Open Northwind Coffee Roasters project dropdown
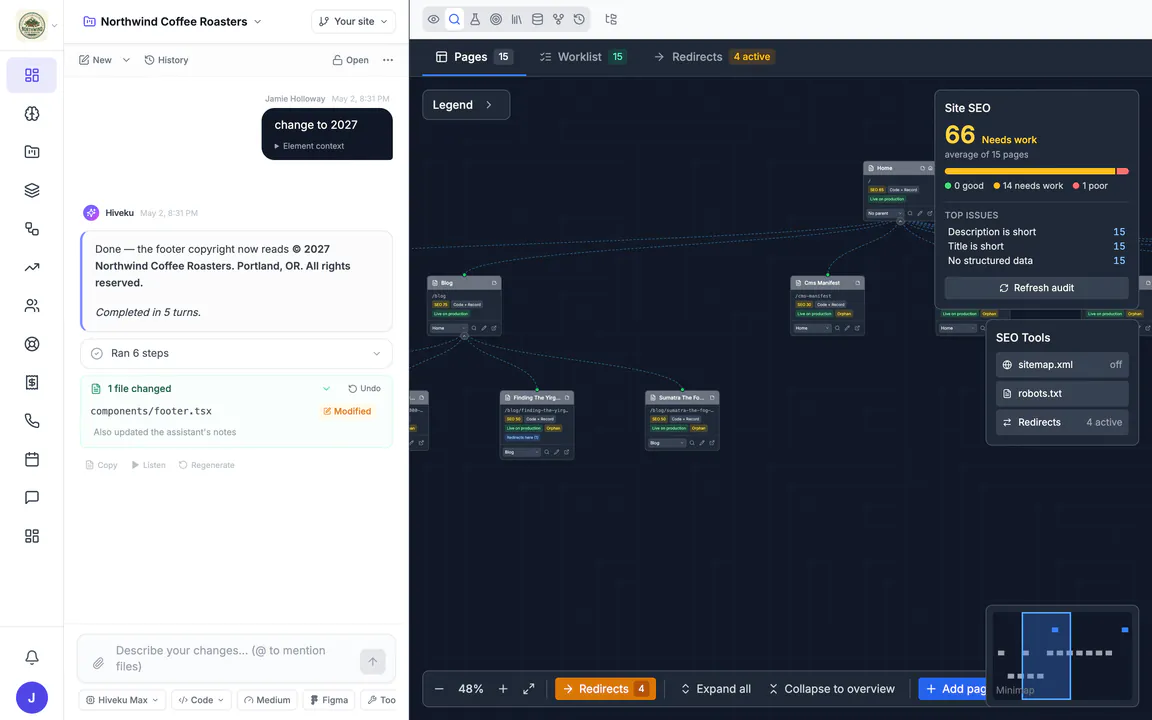Screen dimensions: 1152x720 (173, 22)
